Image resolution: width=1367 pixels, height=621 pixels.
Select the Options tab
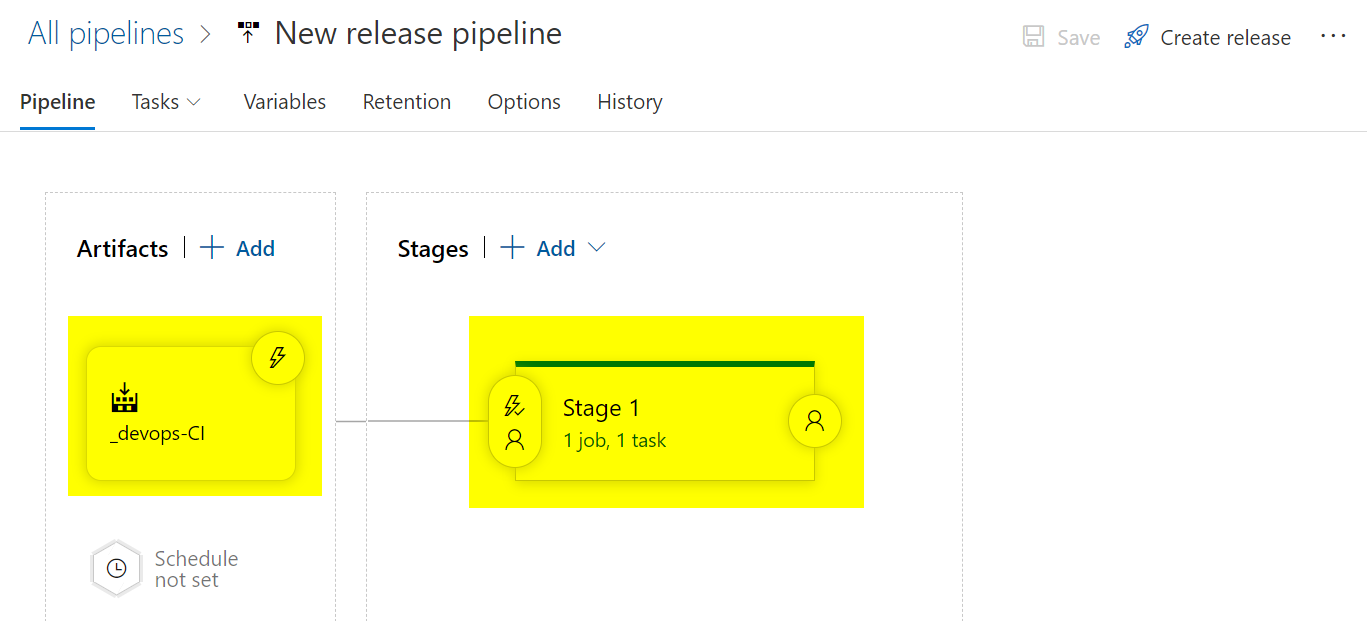click(524, 102)
